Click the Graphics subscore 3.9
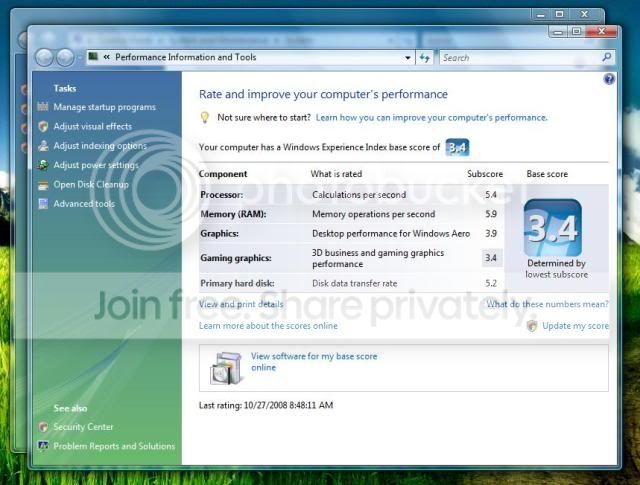The image size is (640, 485). 491,234
